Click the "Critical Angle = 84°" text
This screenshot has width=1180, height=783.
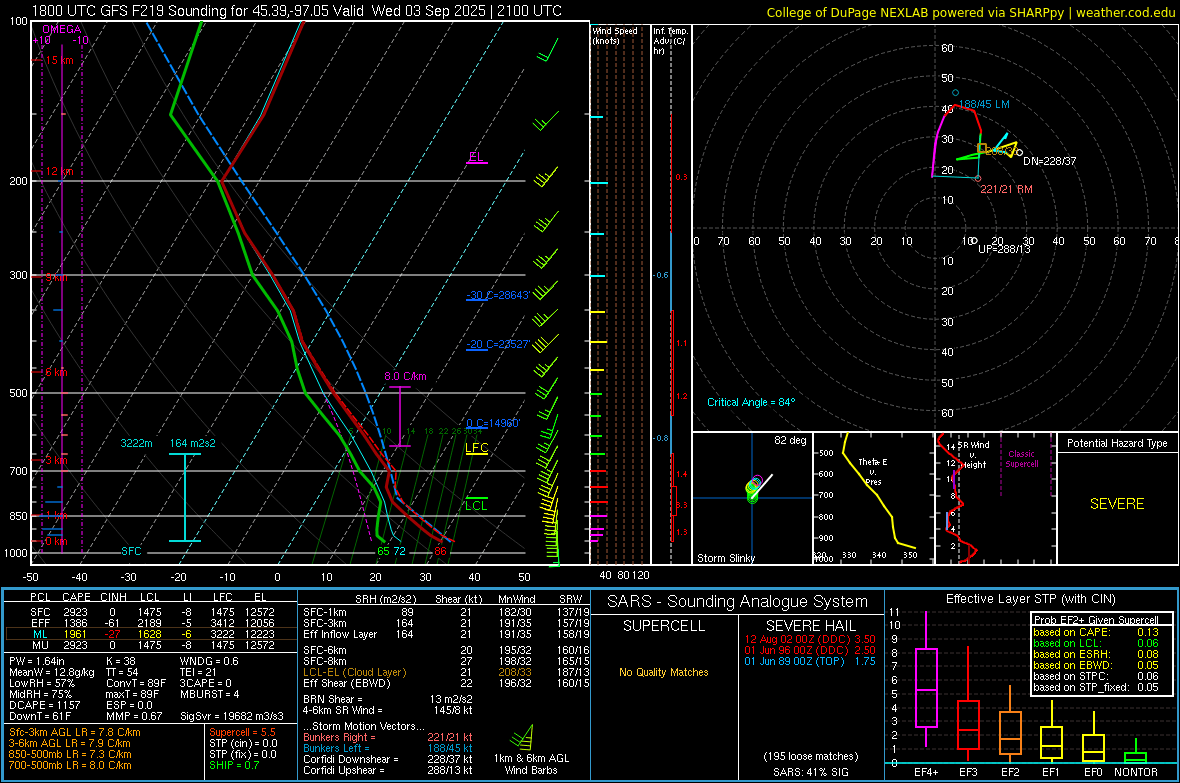[x=751, y=402]
